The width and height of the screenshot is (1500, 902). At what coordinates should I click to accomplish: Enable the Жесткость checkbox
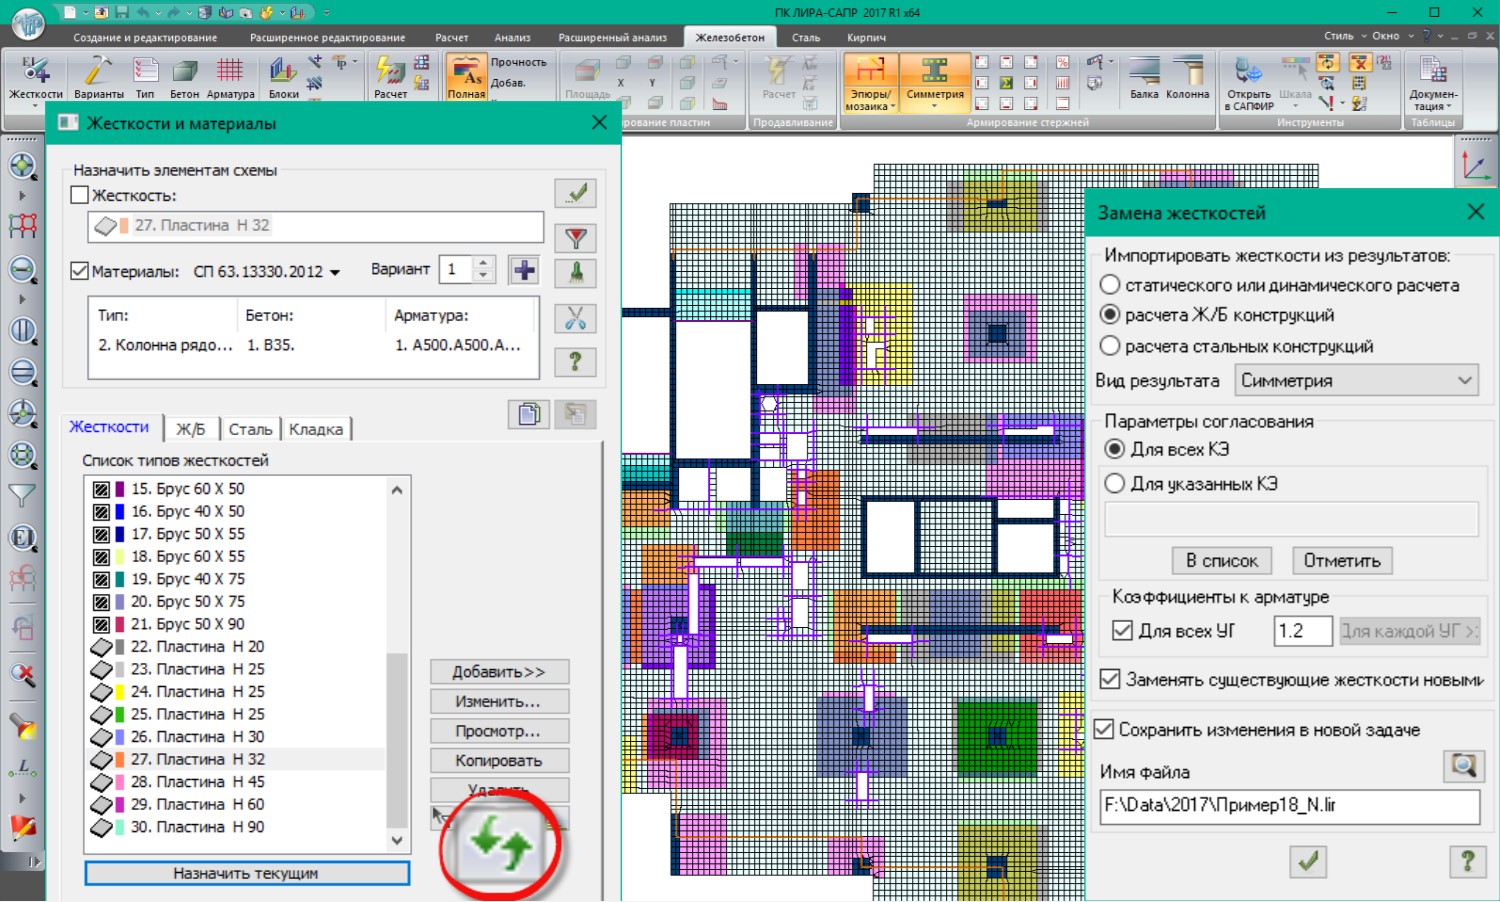pos(80,195)
